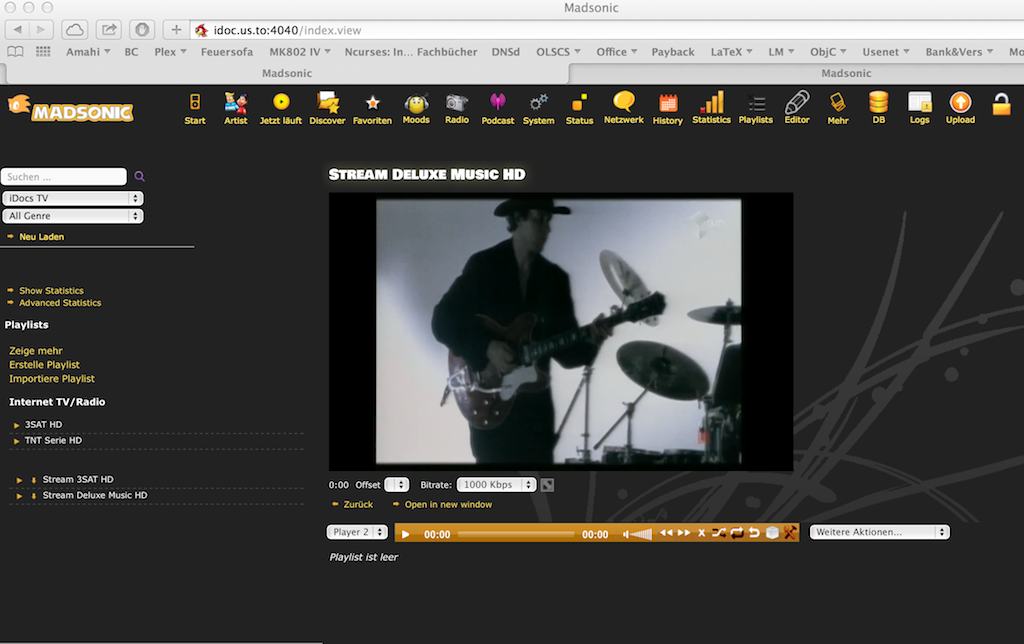The height and width of the screenshot is (644, 1024).
Task: Open the Moods section
Action: [x=416, y=108]
